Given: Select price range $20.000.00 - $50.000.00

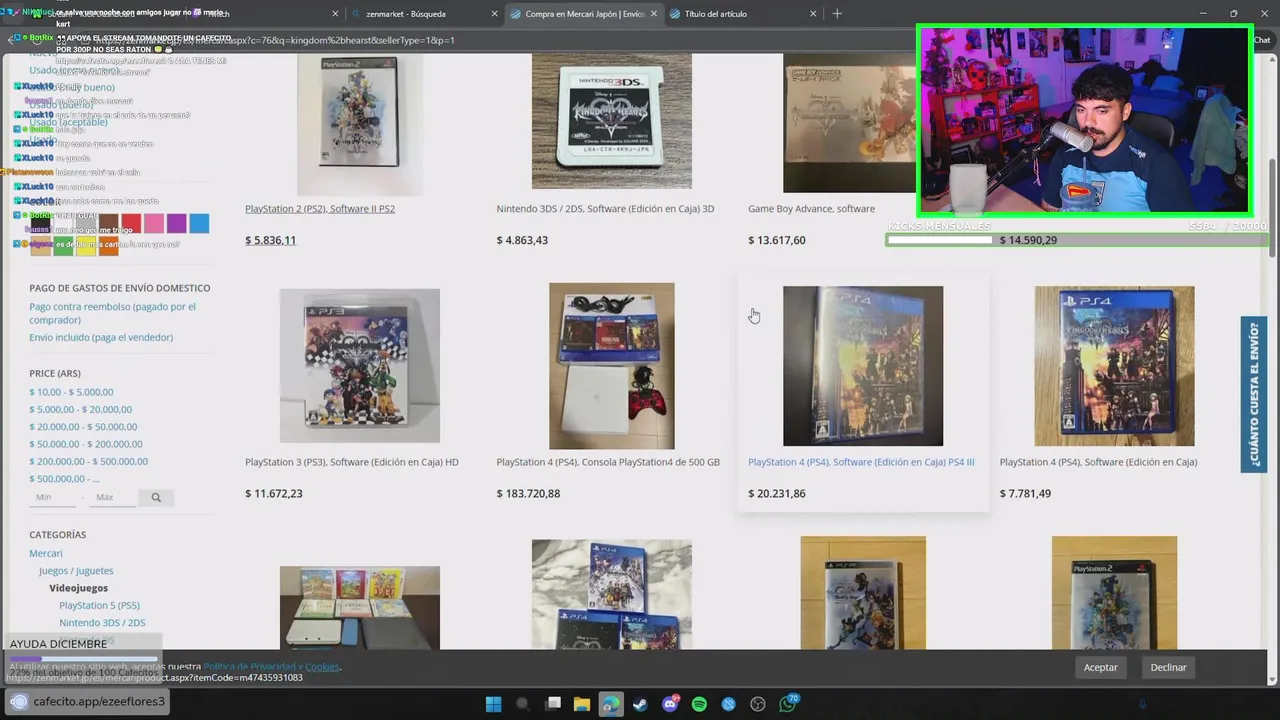Looking at the screenshot, I should click(x=83, y=426).
